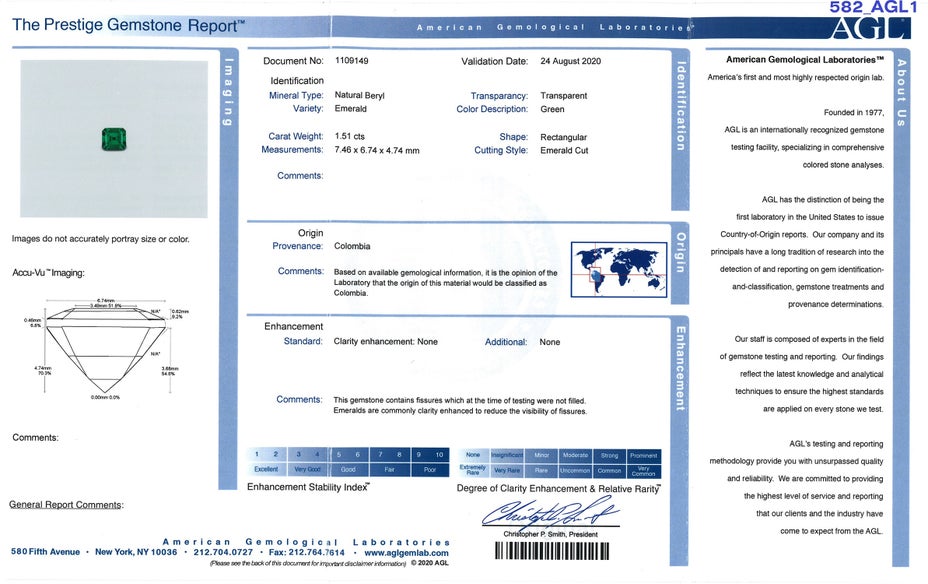Select the vertical Enhancement tab
928x584 pixels.
[x=680, y=367]
